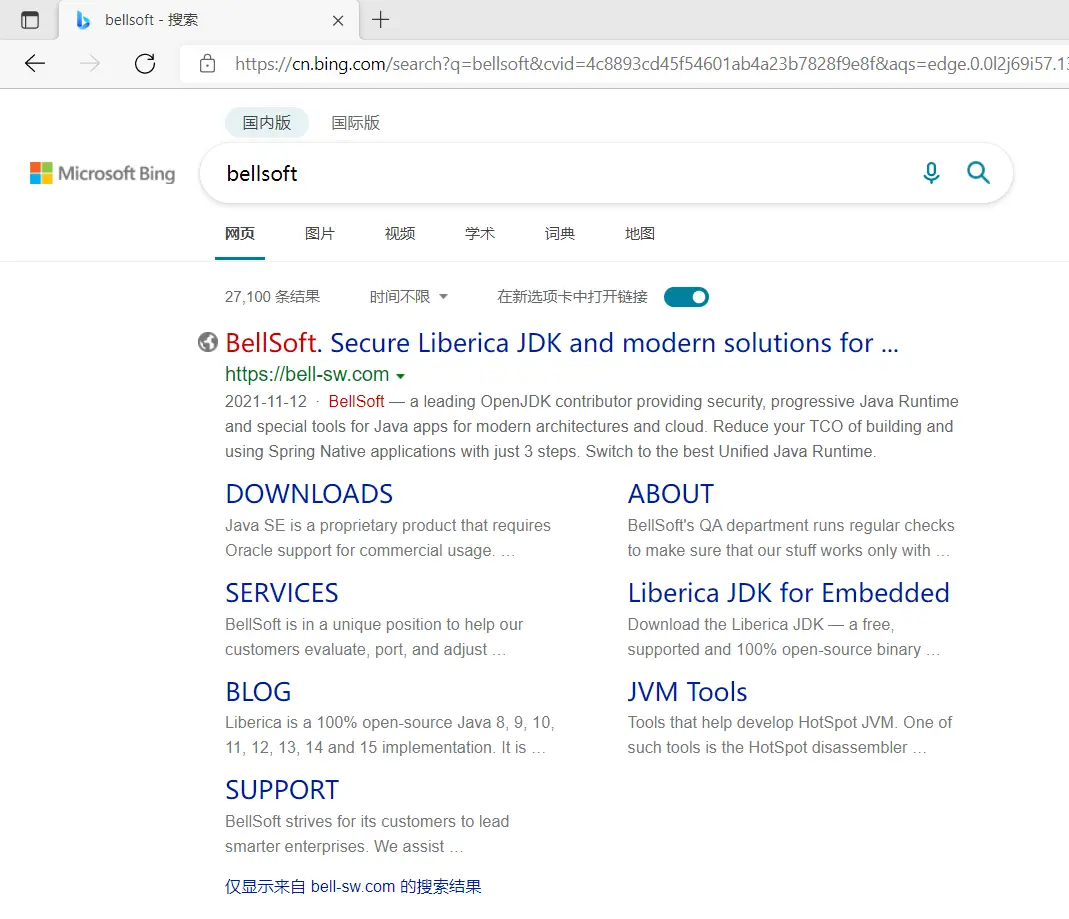The height and width of the screenshot is (919, 1069).
Task: Click the voice search microphone icon
Action: coord(931,172)
